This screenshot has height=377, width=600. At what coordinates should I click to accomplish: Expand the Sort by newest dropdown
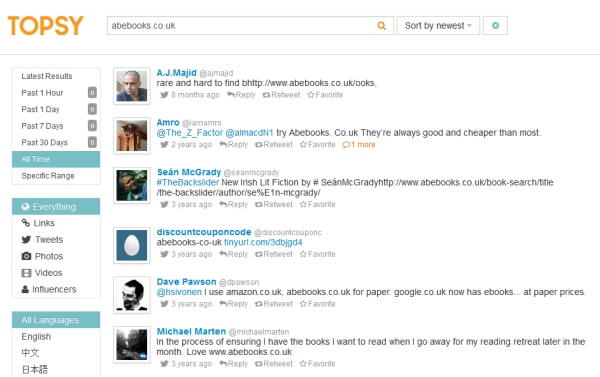click(x=438, y=26)
